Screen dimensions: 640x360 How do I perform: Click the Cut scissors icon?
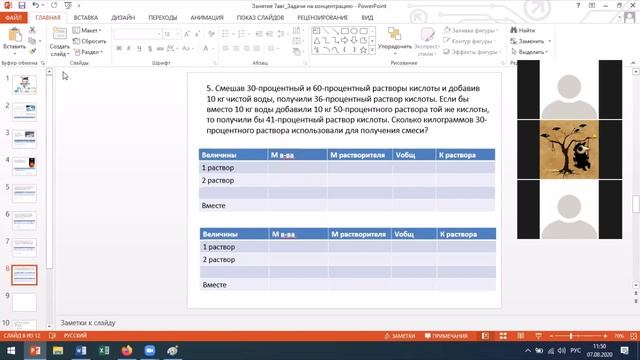[32, 30]
